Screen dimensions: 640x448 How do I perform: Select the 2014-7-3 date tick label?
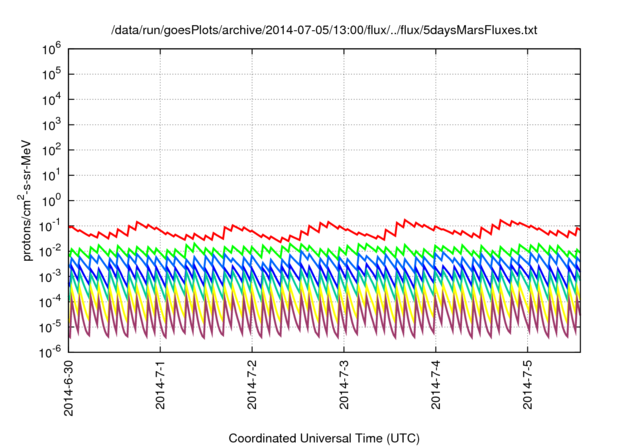[x=344, y=384]
